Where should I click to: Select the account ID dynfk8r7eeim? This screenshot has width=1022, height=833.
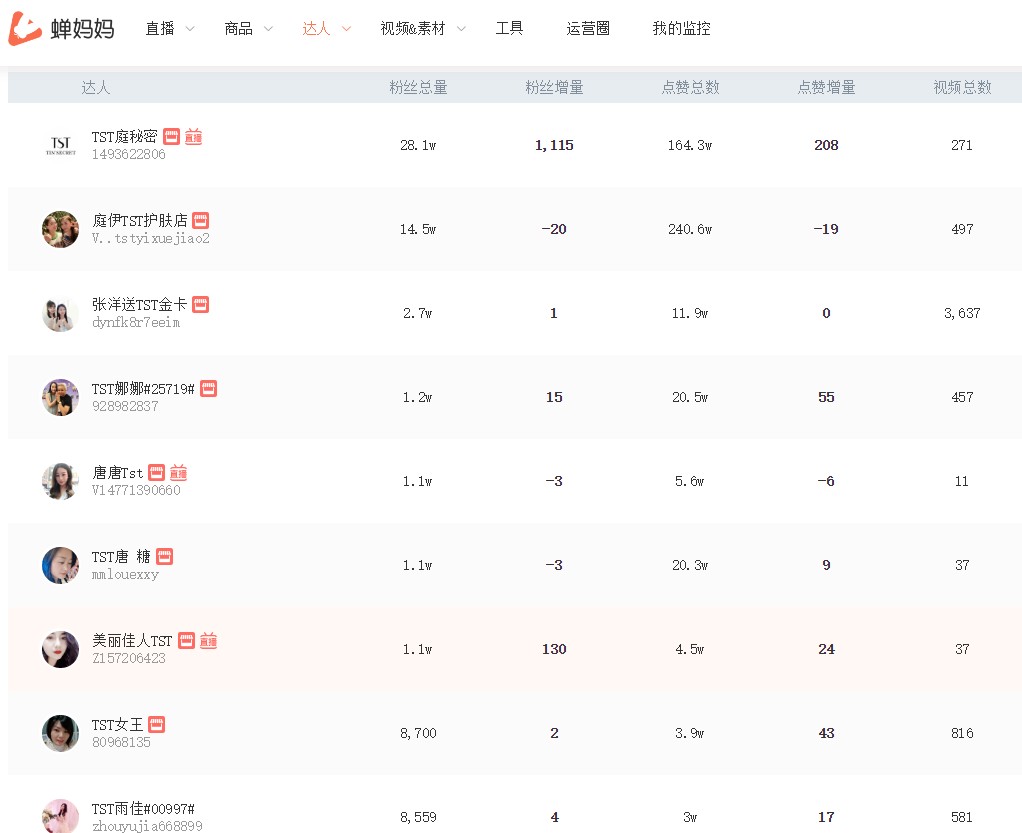point(136,323)
